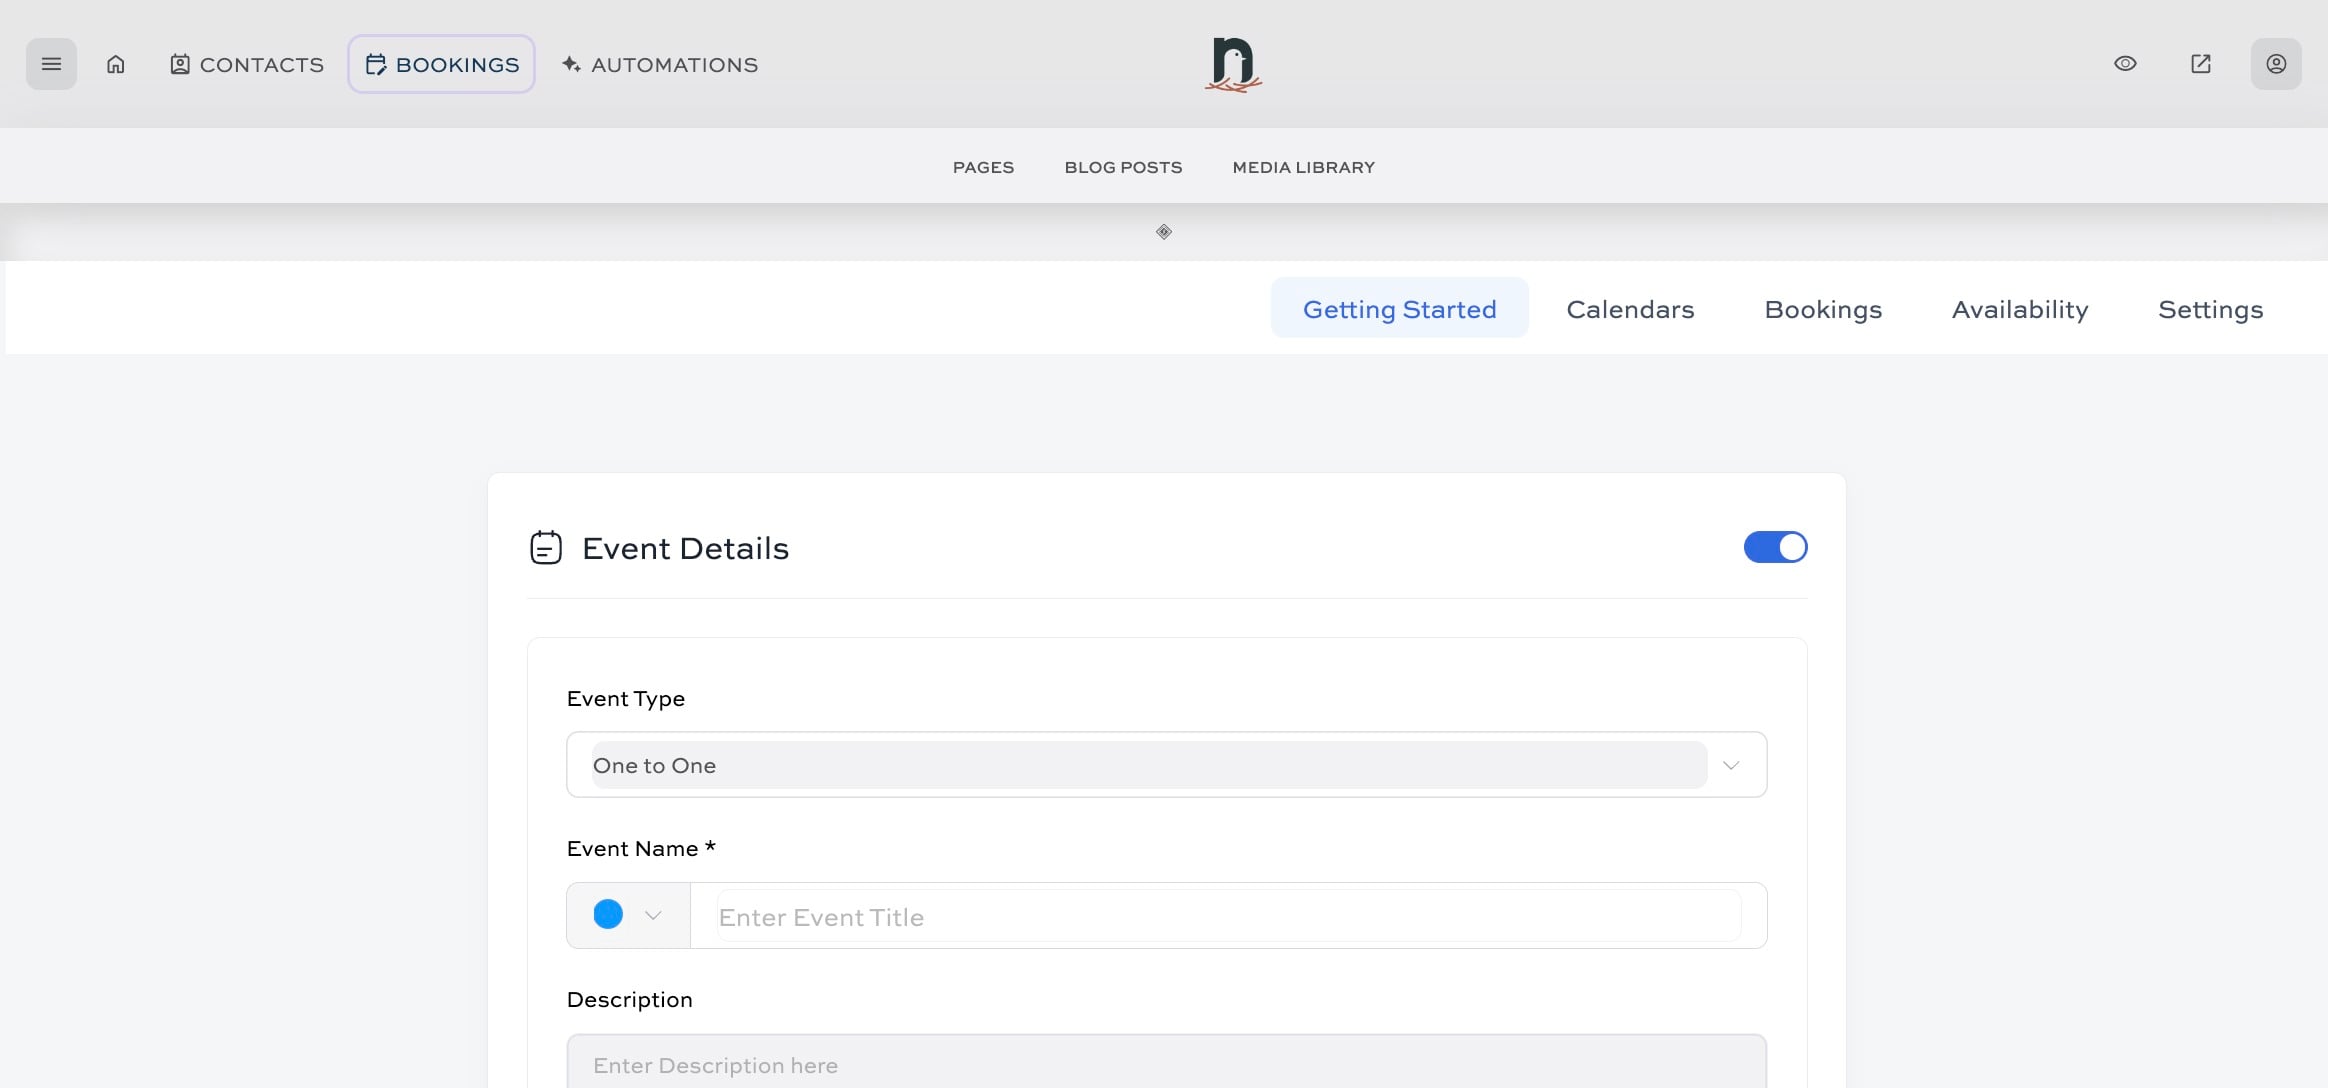Image resolution: width=2328 pixels, height=1088 pixels.
Task: Click the nest bird logo
Action: coord(1233,65)
